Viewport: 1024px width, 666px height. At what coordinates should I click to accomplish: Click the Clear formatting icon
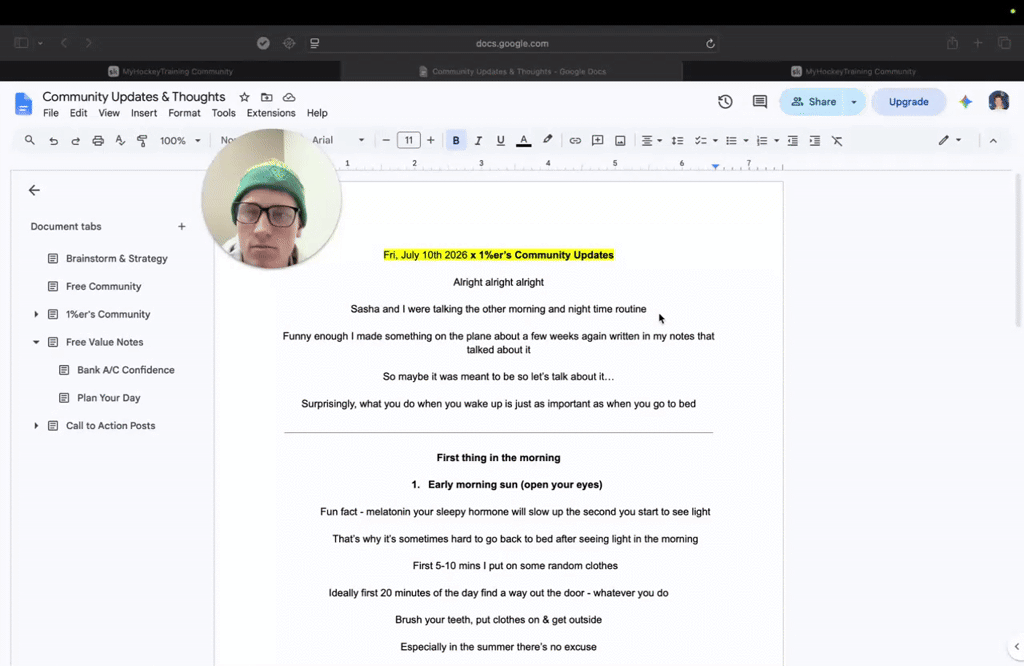coord(837,140)
